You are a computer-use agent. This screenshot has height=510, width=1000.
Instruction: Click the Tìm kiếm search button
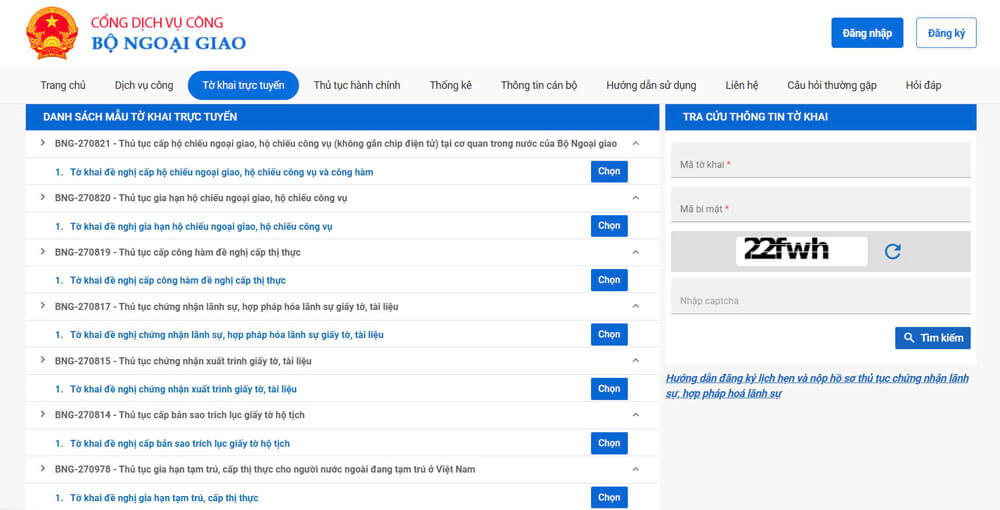click(932, 338)
